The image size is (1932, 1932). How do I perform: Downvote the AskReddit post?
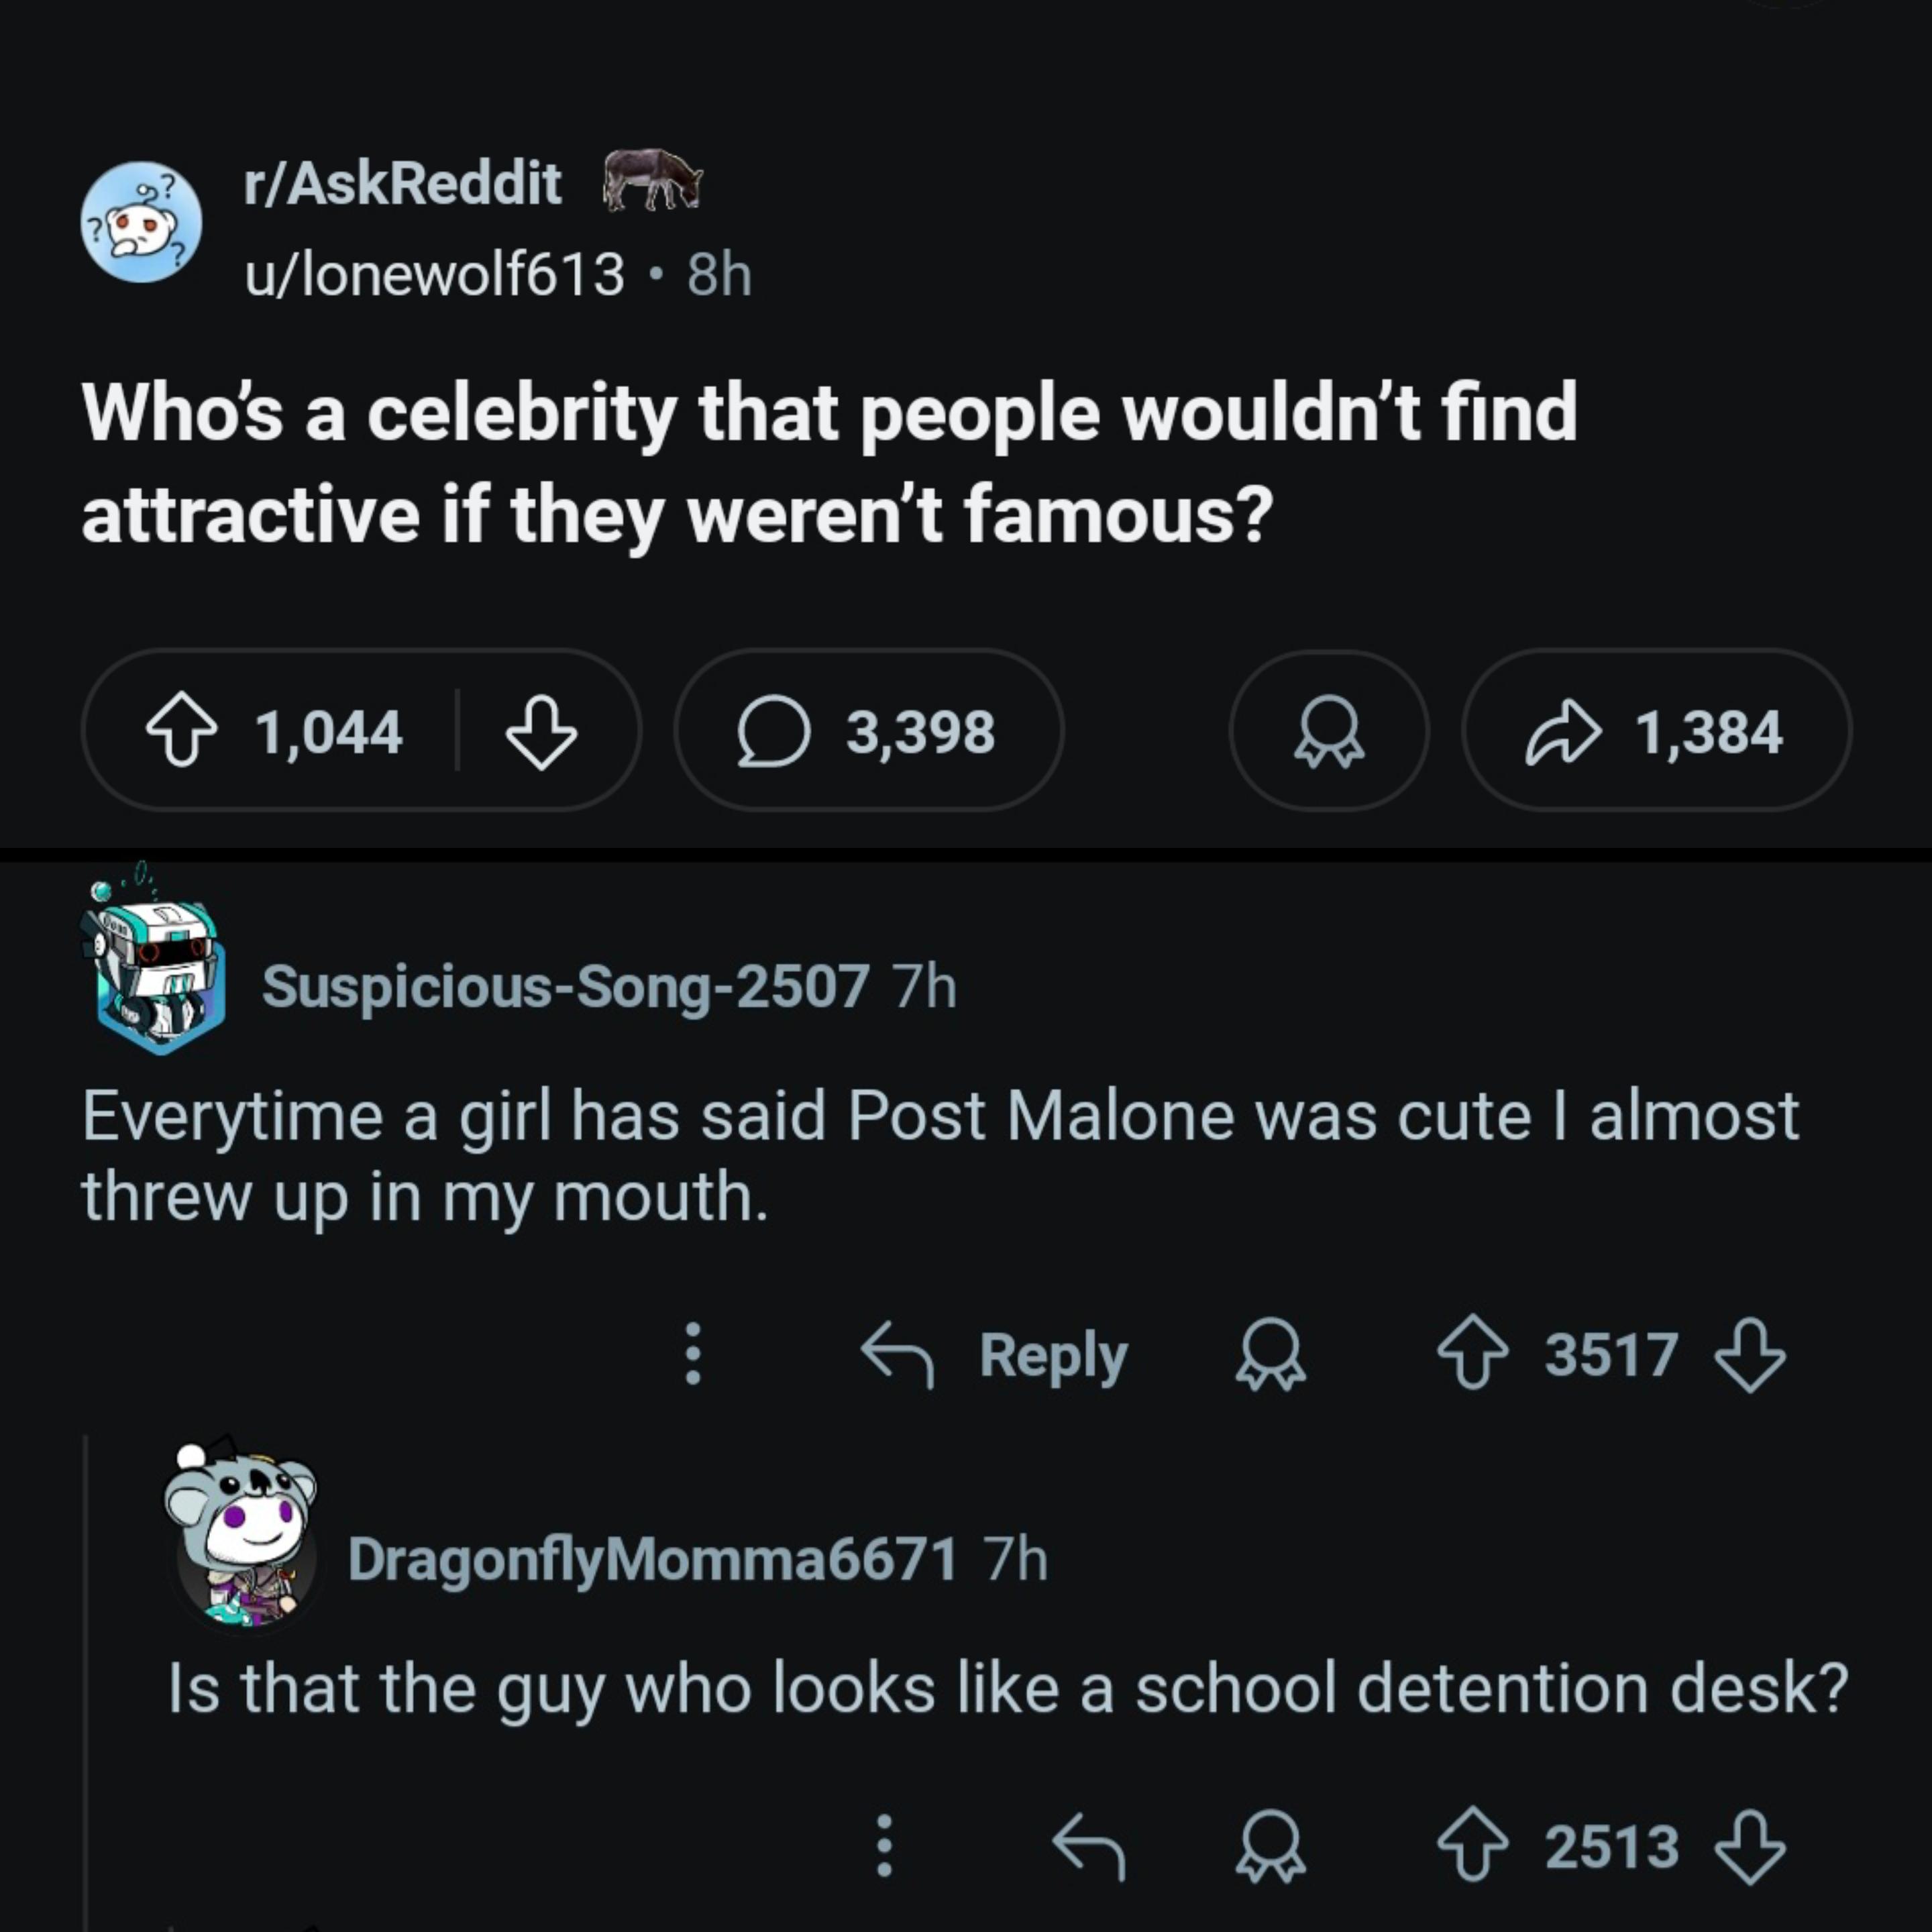(541, 732)
